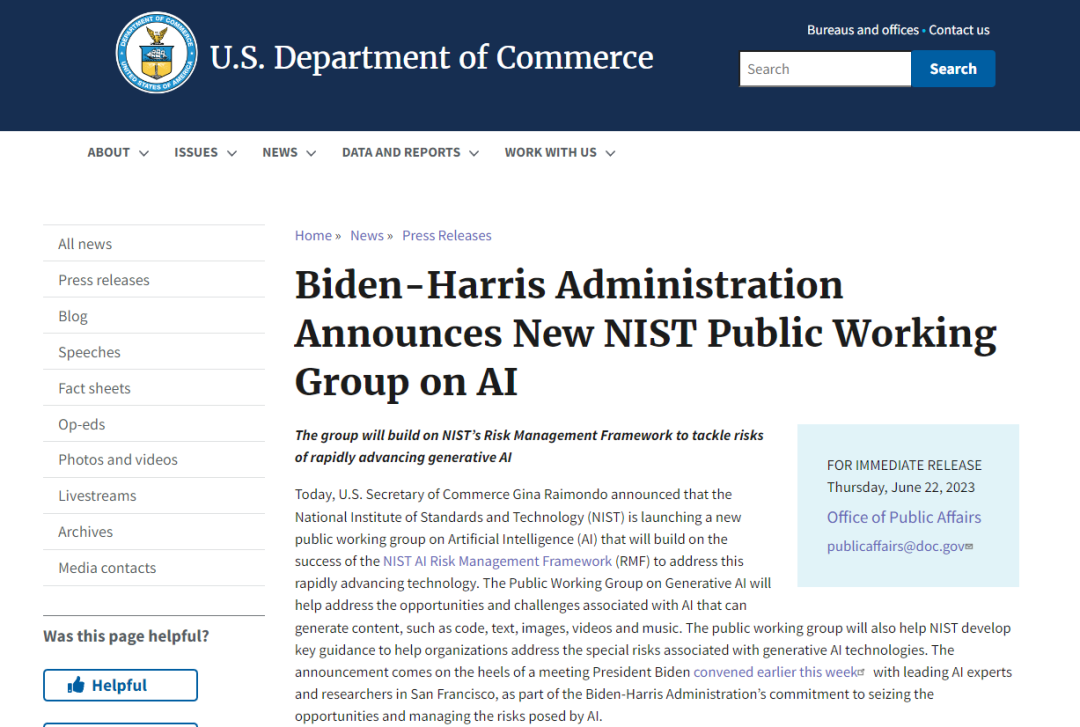
Task: Expand the NEWS menu chevron
Action: point(311,153)
